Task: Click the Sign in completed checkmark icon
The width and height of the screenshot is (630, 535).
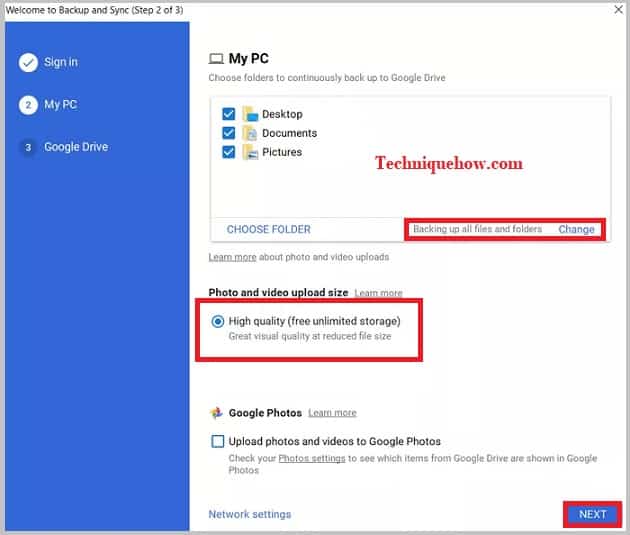Action: coord(28,63)
